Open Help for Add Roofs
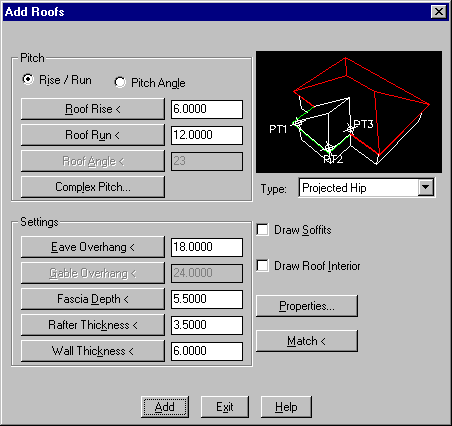The height and width of the screenshot is (426, 452). (286, 407)
